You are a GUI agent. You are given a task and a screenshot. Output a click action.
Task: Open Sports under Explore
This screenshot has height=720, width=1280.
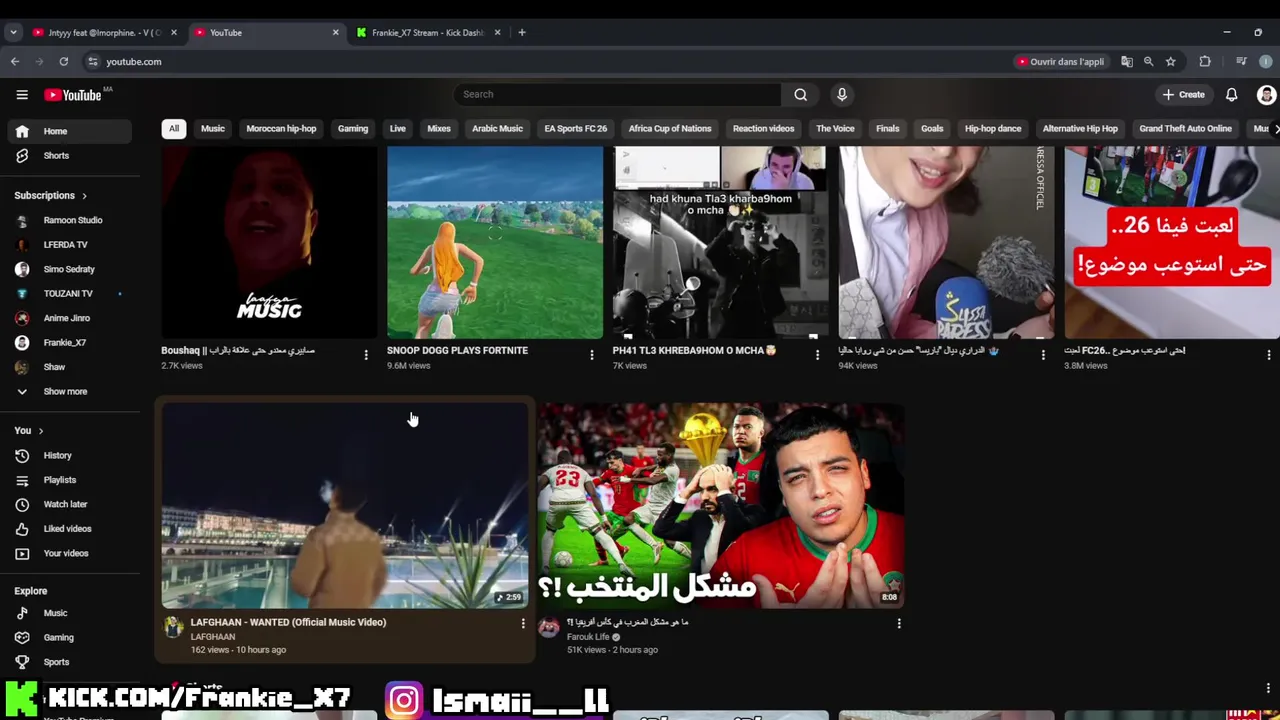point(69,662)
